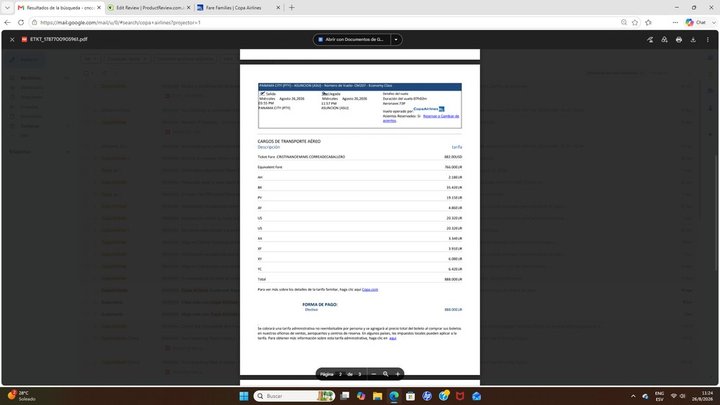The height and width of the screenshot is (405, 720).
Task: Open the Mail app from the taskbar
Action: (476, 396)
